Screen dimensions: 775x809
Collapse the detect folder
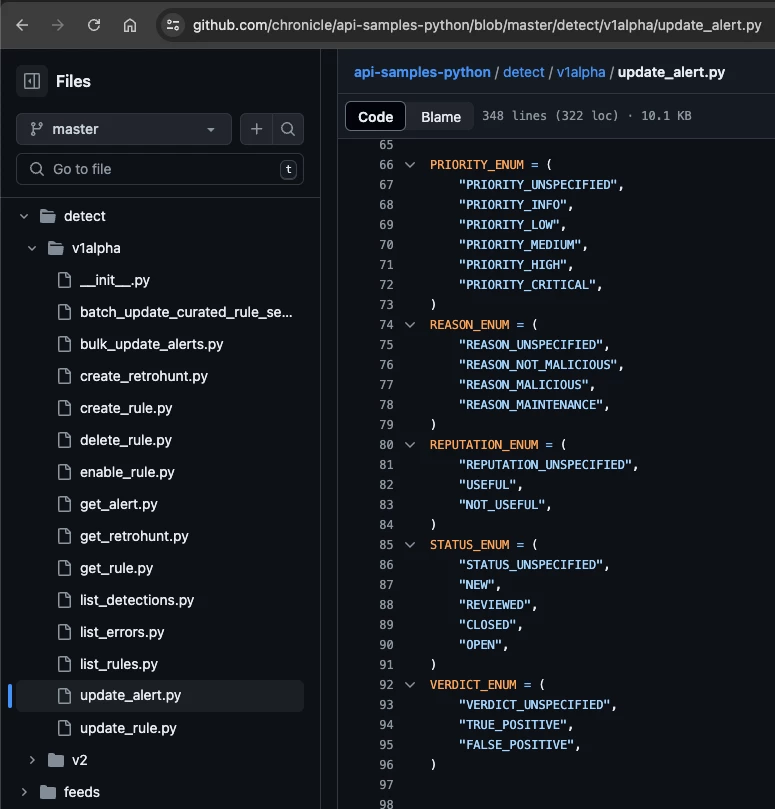[24, 216]
